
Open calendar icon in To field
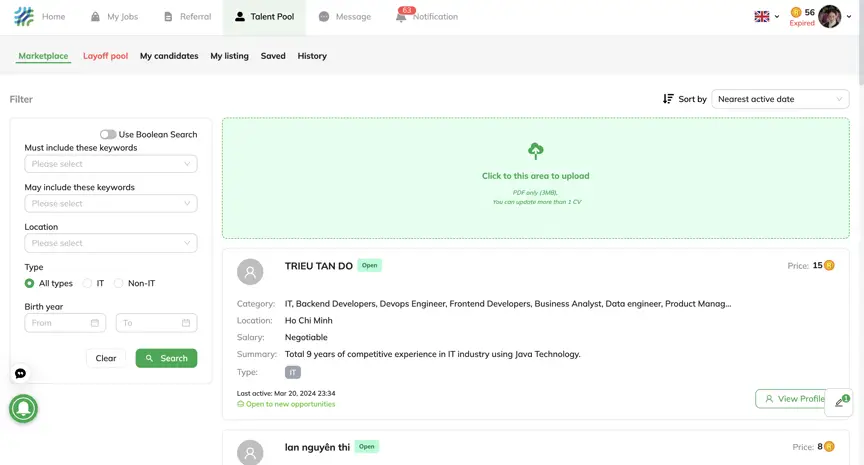coord(186,323)
